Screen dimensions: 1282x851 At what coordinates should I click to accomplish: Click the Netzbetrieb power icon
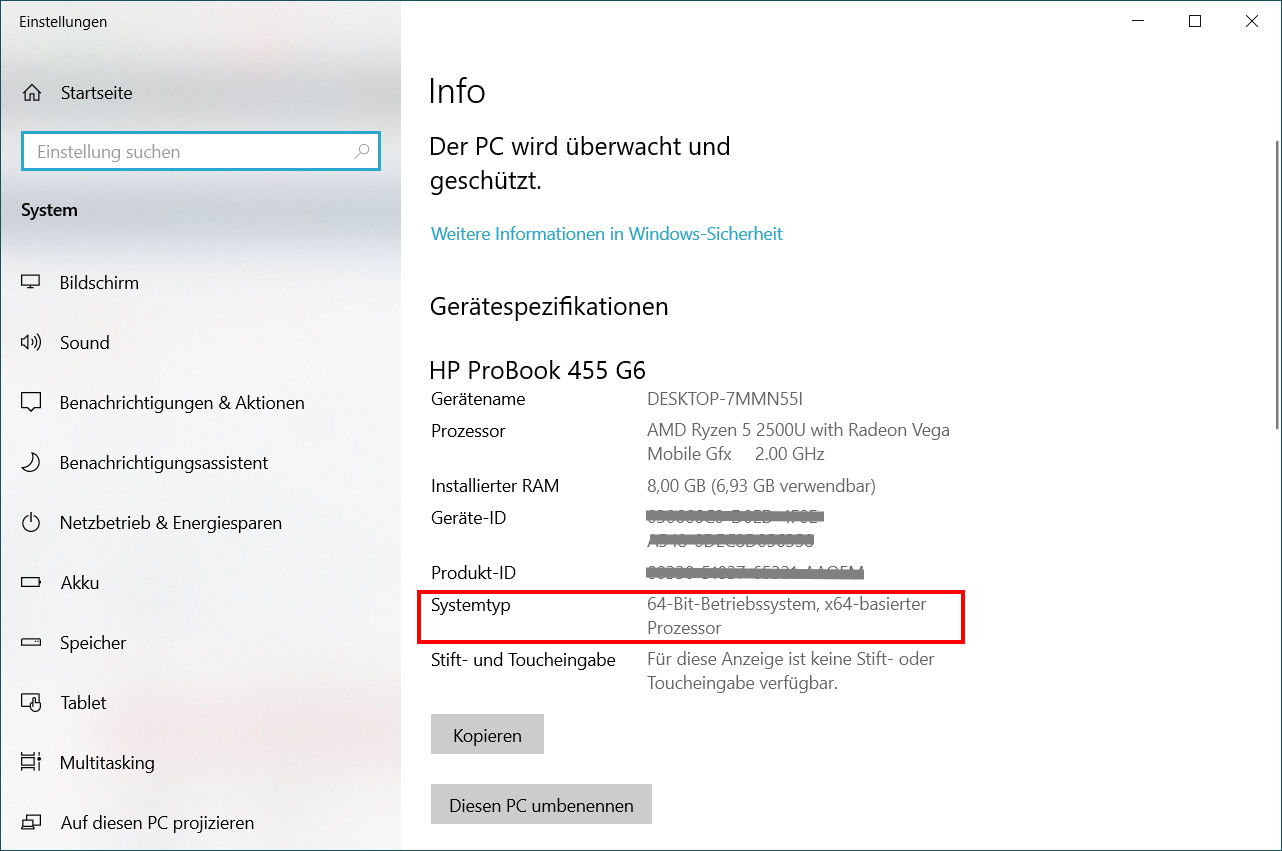[x=31, y=523]
